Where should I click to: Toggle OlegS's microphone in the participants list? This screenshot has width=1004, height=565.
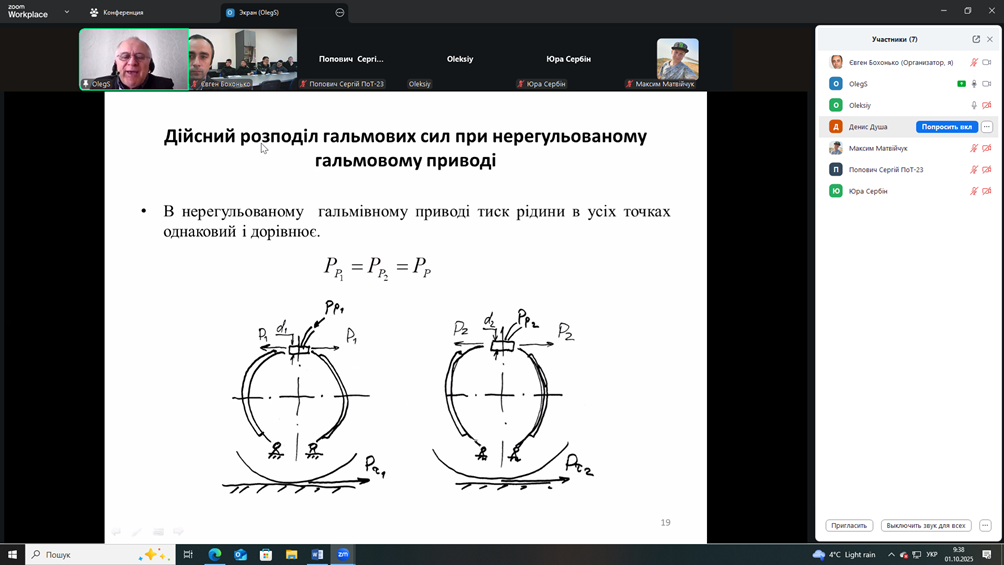tap(974, 84)
